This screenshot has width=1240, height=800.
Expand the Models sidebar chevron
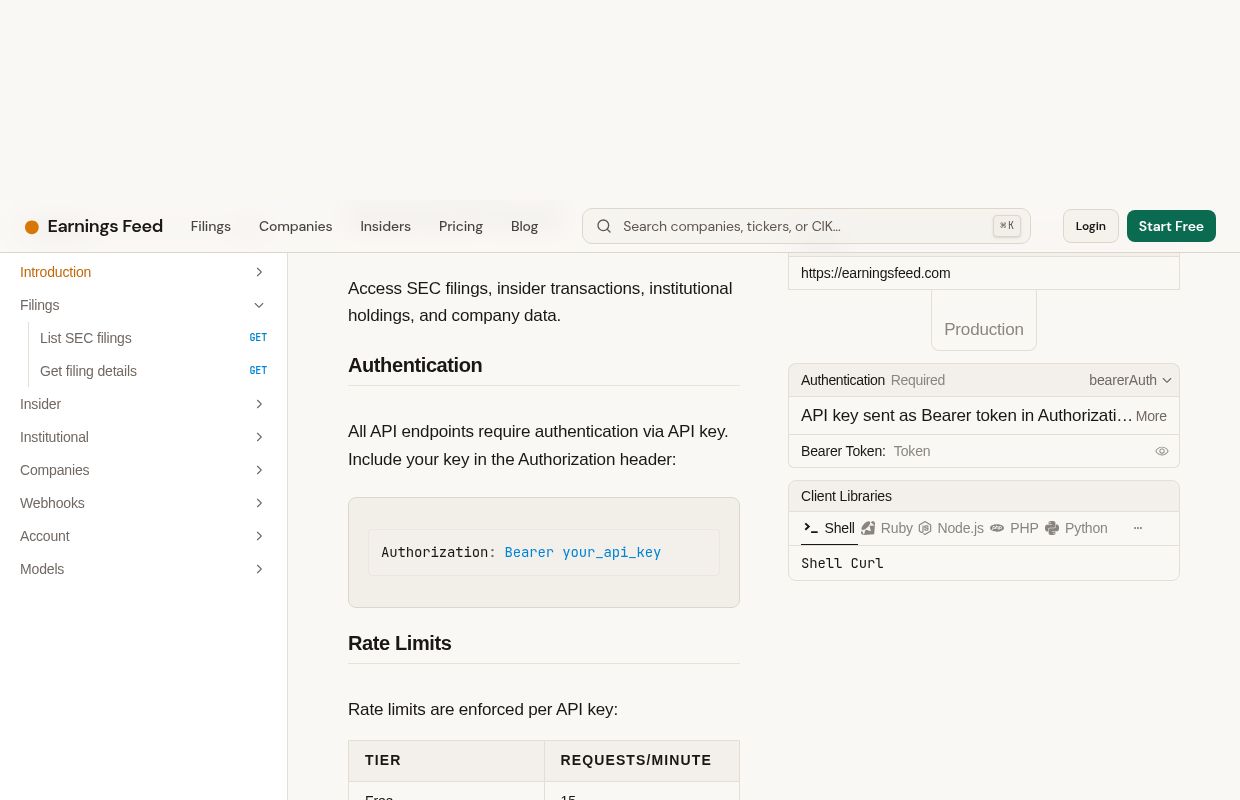[259, 569]
